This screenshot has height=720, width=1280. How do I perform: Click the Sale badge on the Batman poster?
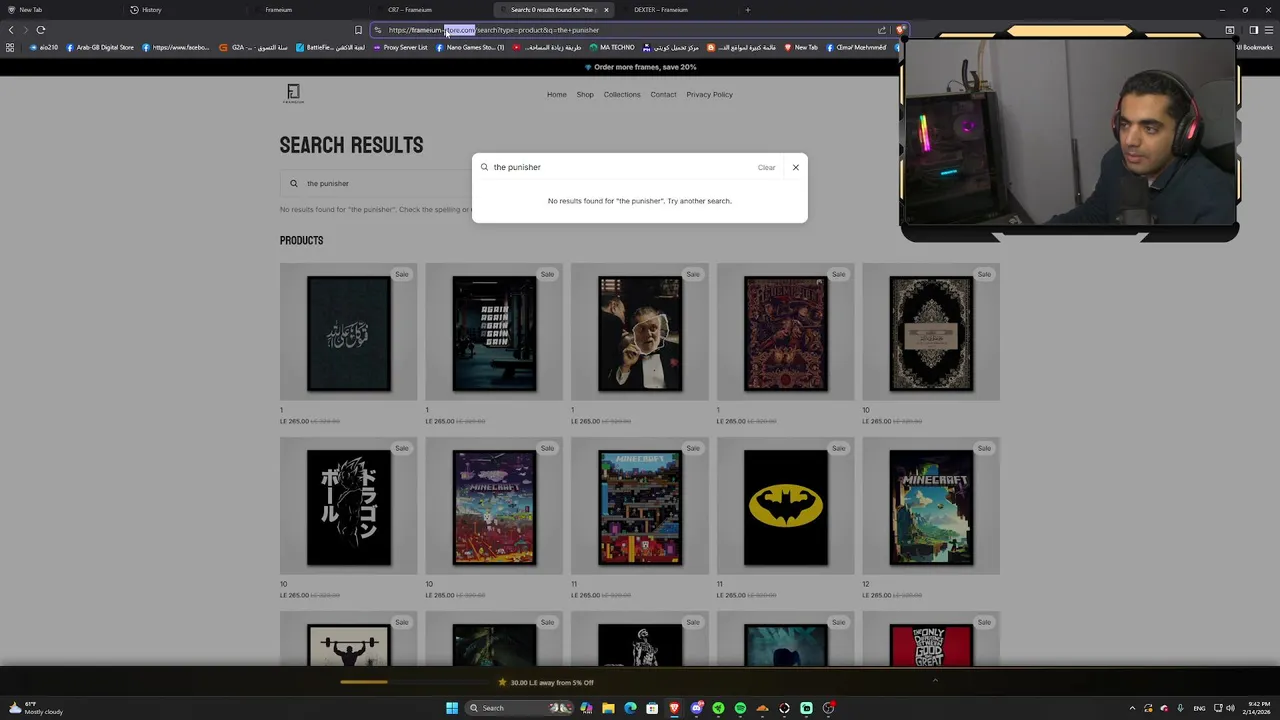coord(839,448)
